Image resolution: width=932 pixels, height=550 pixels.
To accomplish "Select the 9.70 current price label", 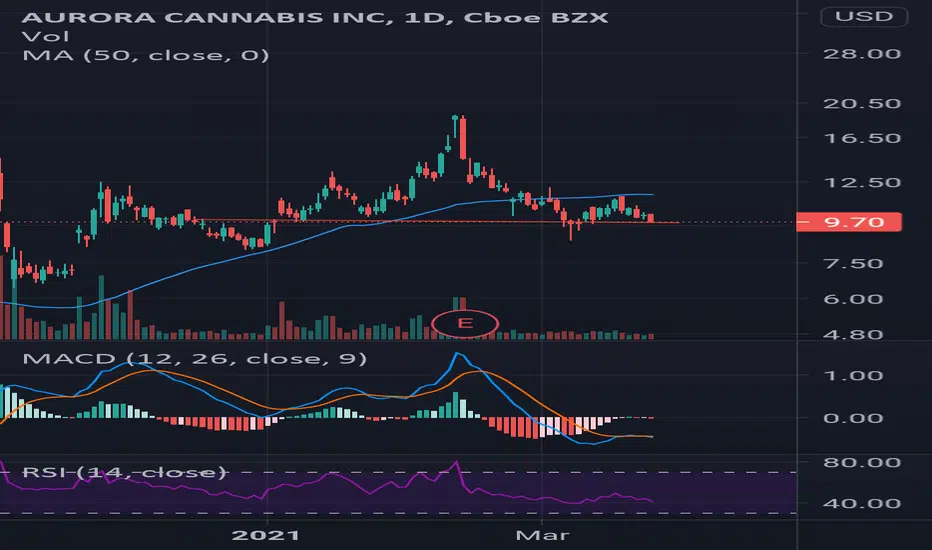I will (849, 222).
